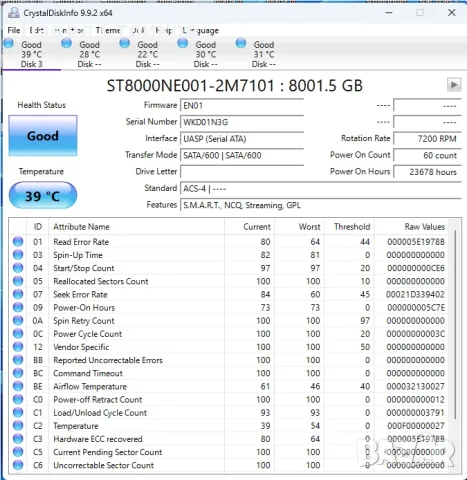Image resolution: width=467 pixels, height=480 pixels.
Task: Click the Health Status label
Action: pyautogui.click(x=42, y=105)
